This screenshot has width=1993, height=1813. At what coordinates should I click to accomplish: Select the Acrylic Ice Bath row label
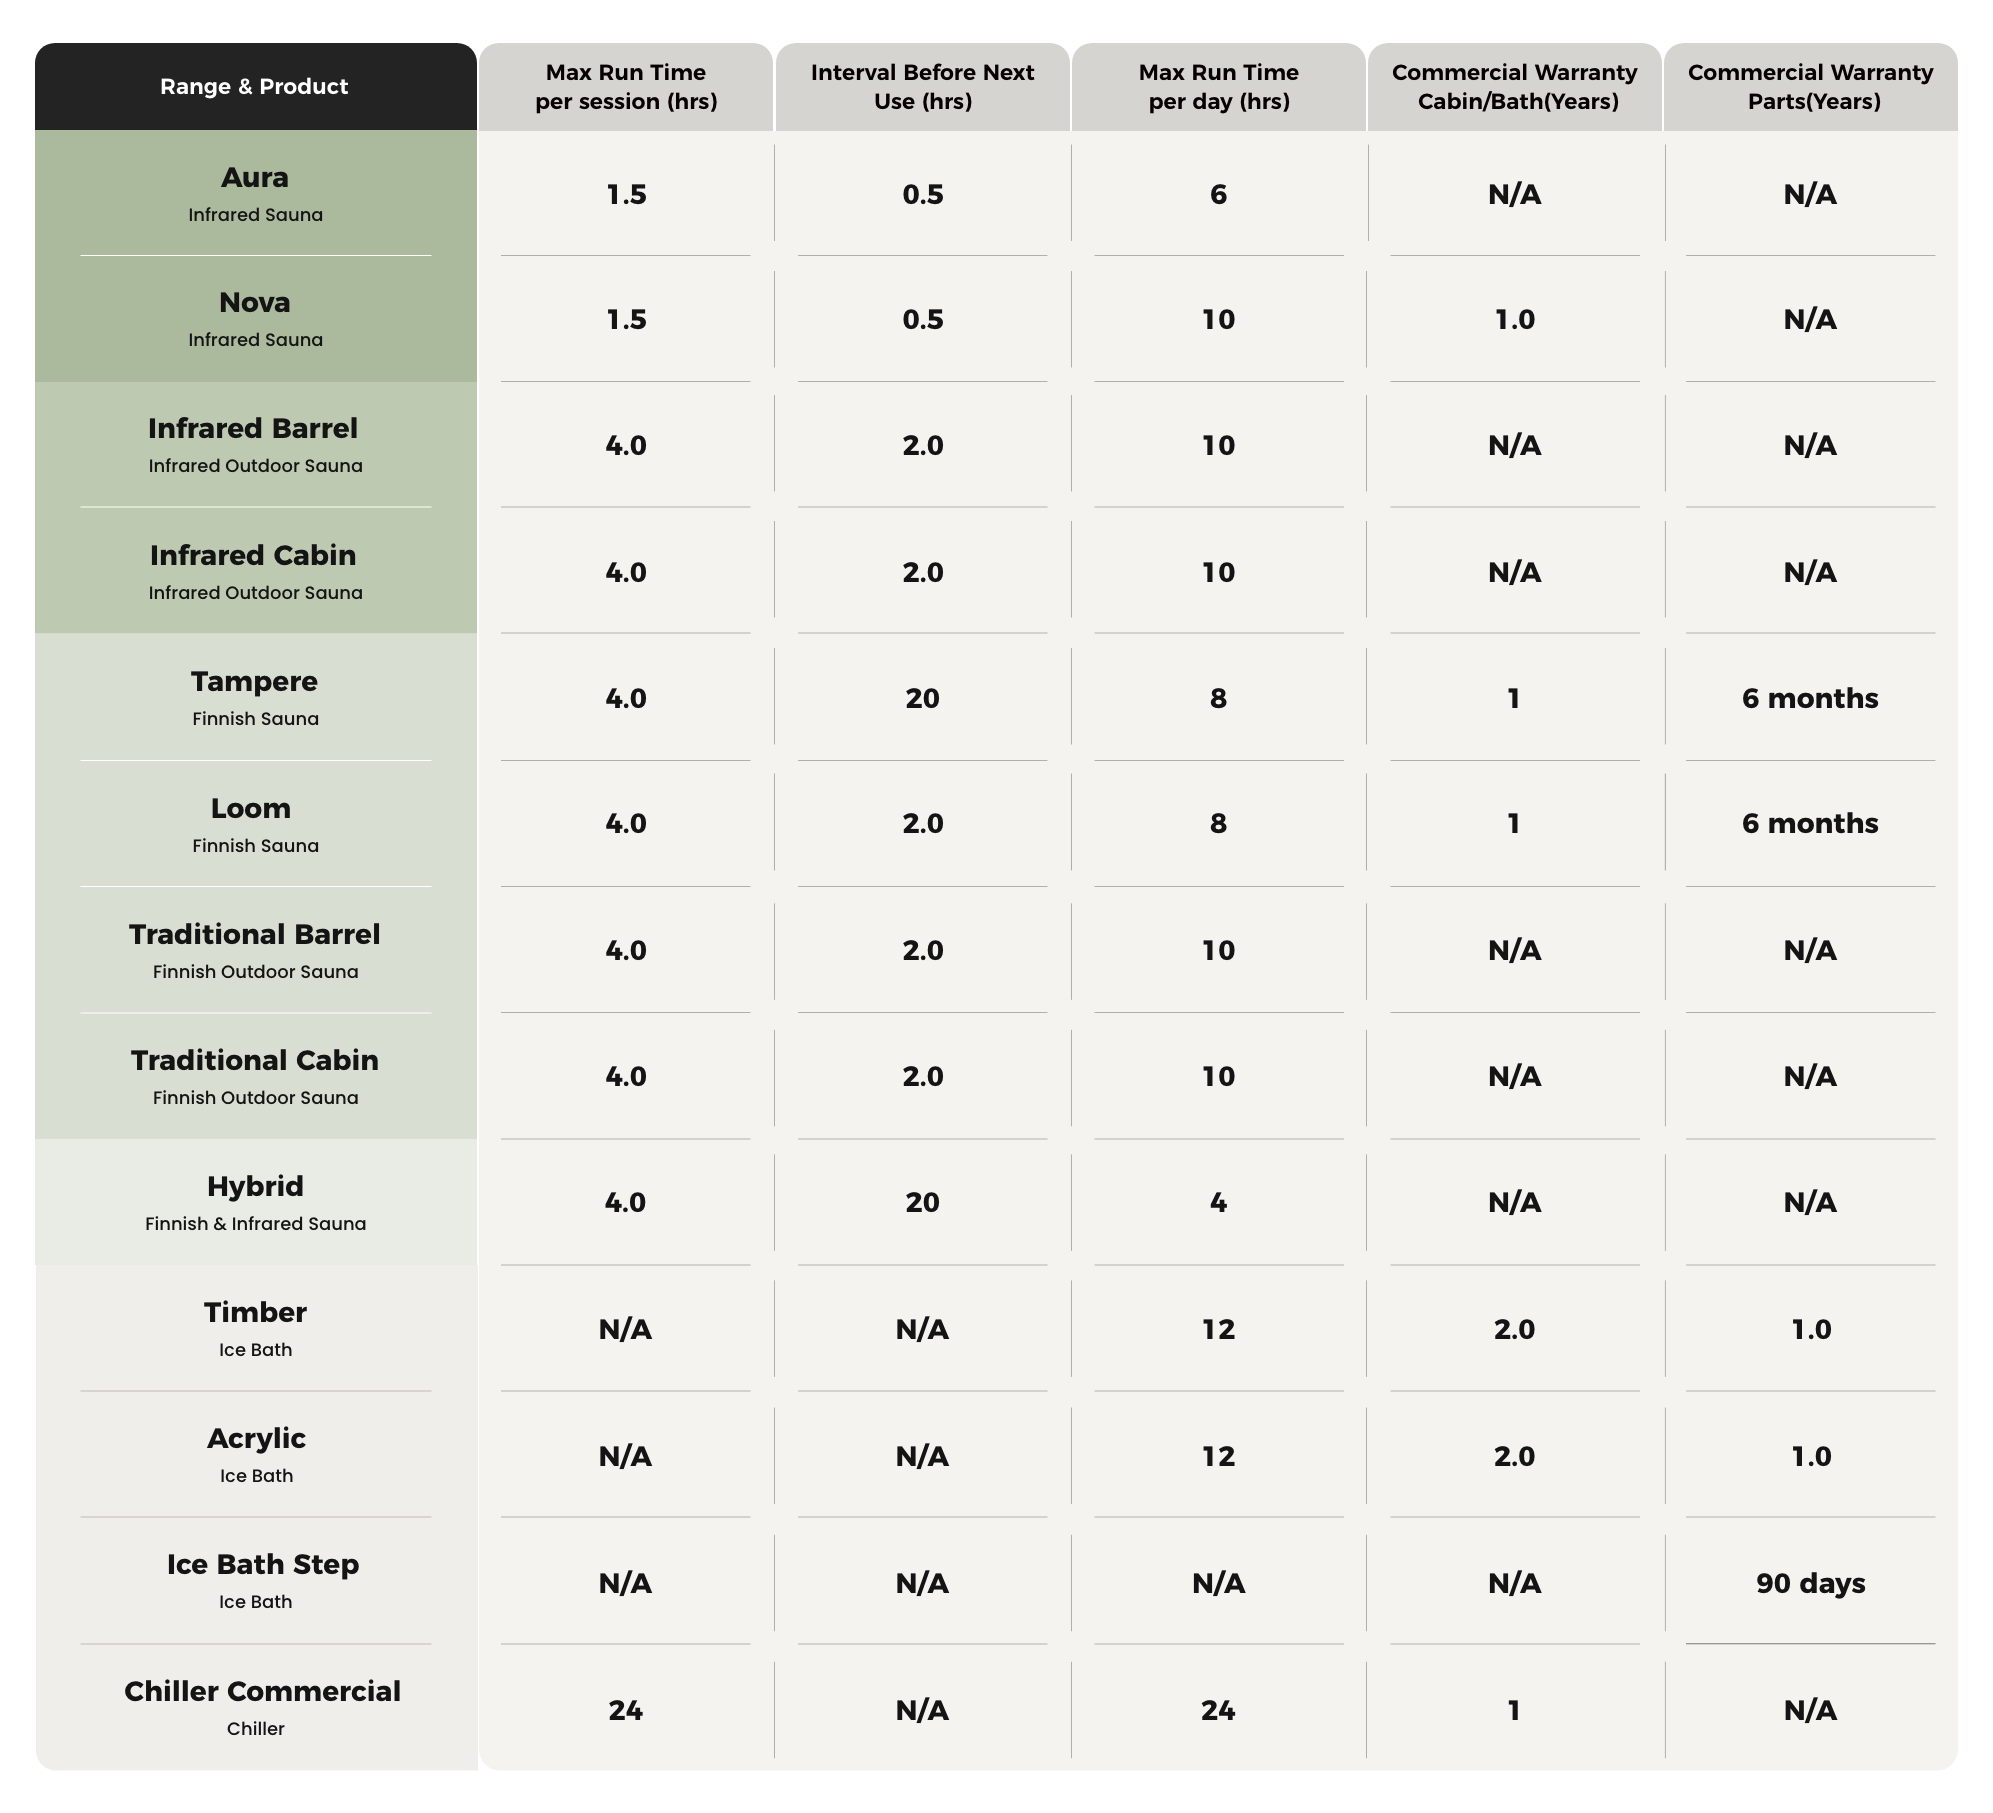(x=256, y=1454)
